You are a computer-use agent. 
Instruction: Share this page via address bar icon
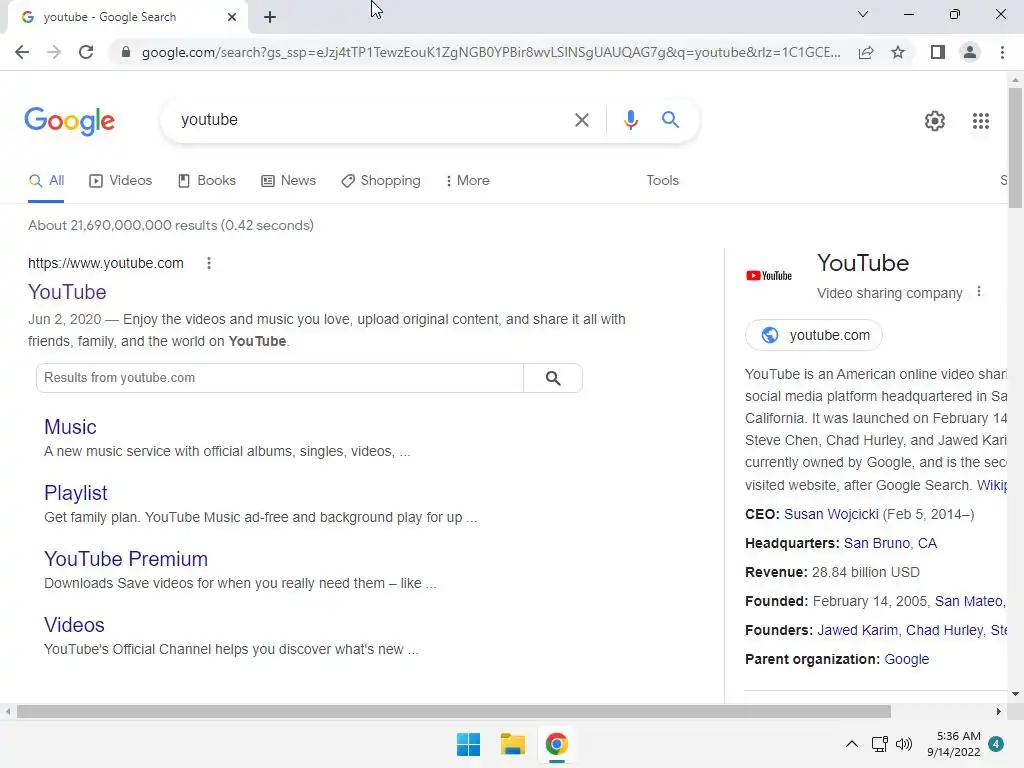point(866,52)
